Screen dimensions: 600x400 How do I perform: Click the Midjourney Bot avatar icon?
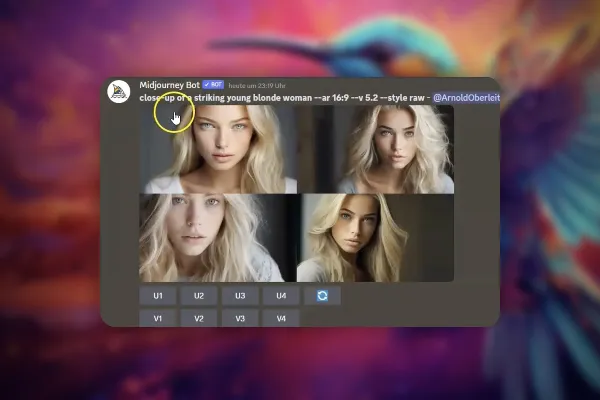point(119,92)
